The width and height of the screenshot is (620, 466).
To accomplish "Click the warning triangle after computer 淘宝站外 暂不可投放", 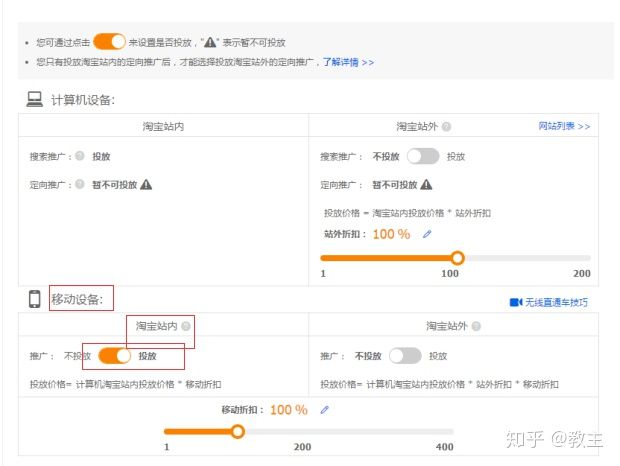I will pyautogui.click(x=426, y=184).
